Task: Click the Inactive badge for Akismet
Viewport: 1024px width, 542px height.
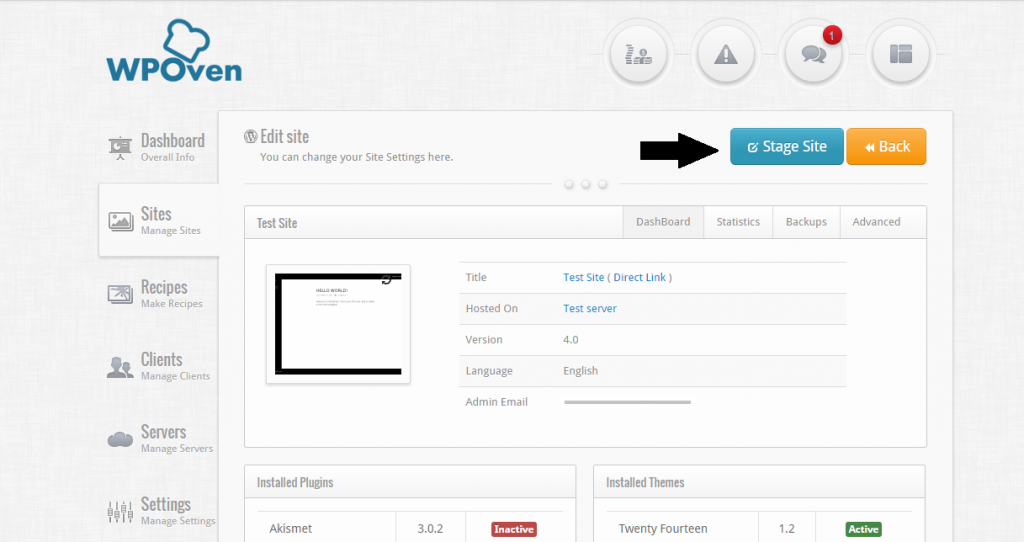Action: 514,529
